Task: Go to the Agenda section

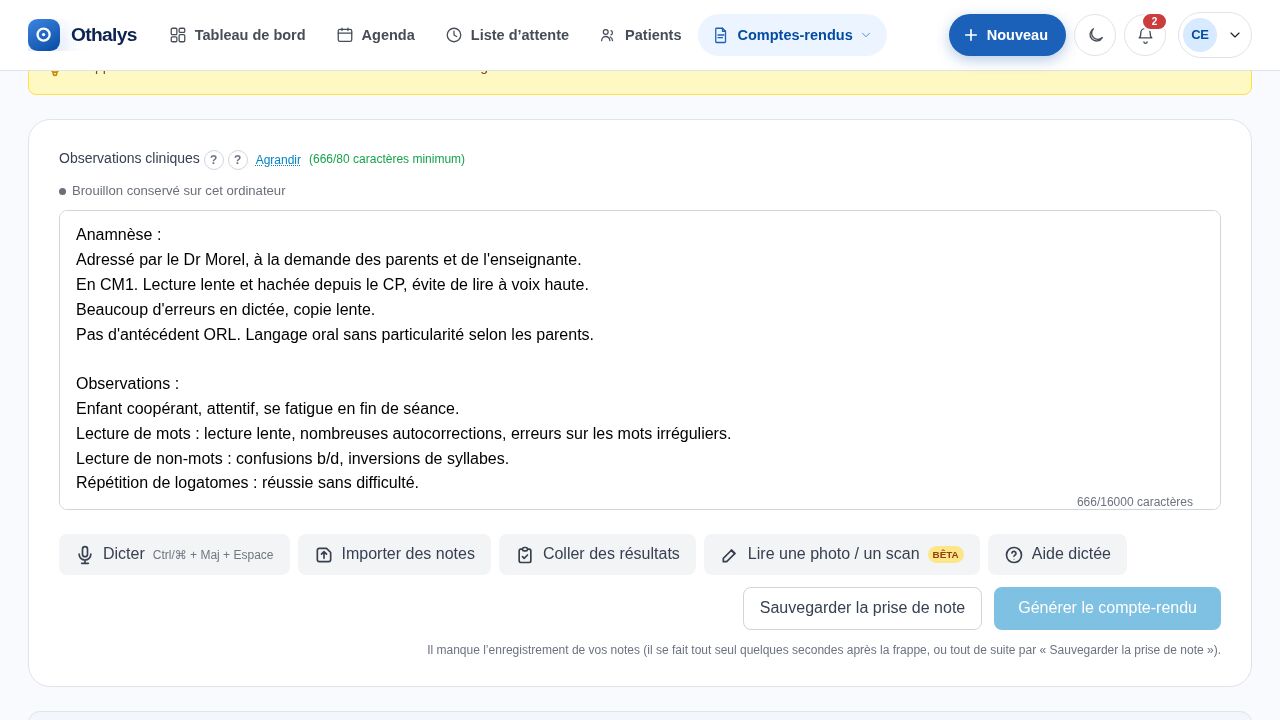Action: pos(376,35)
